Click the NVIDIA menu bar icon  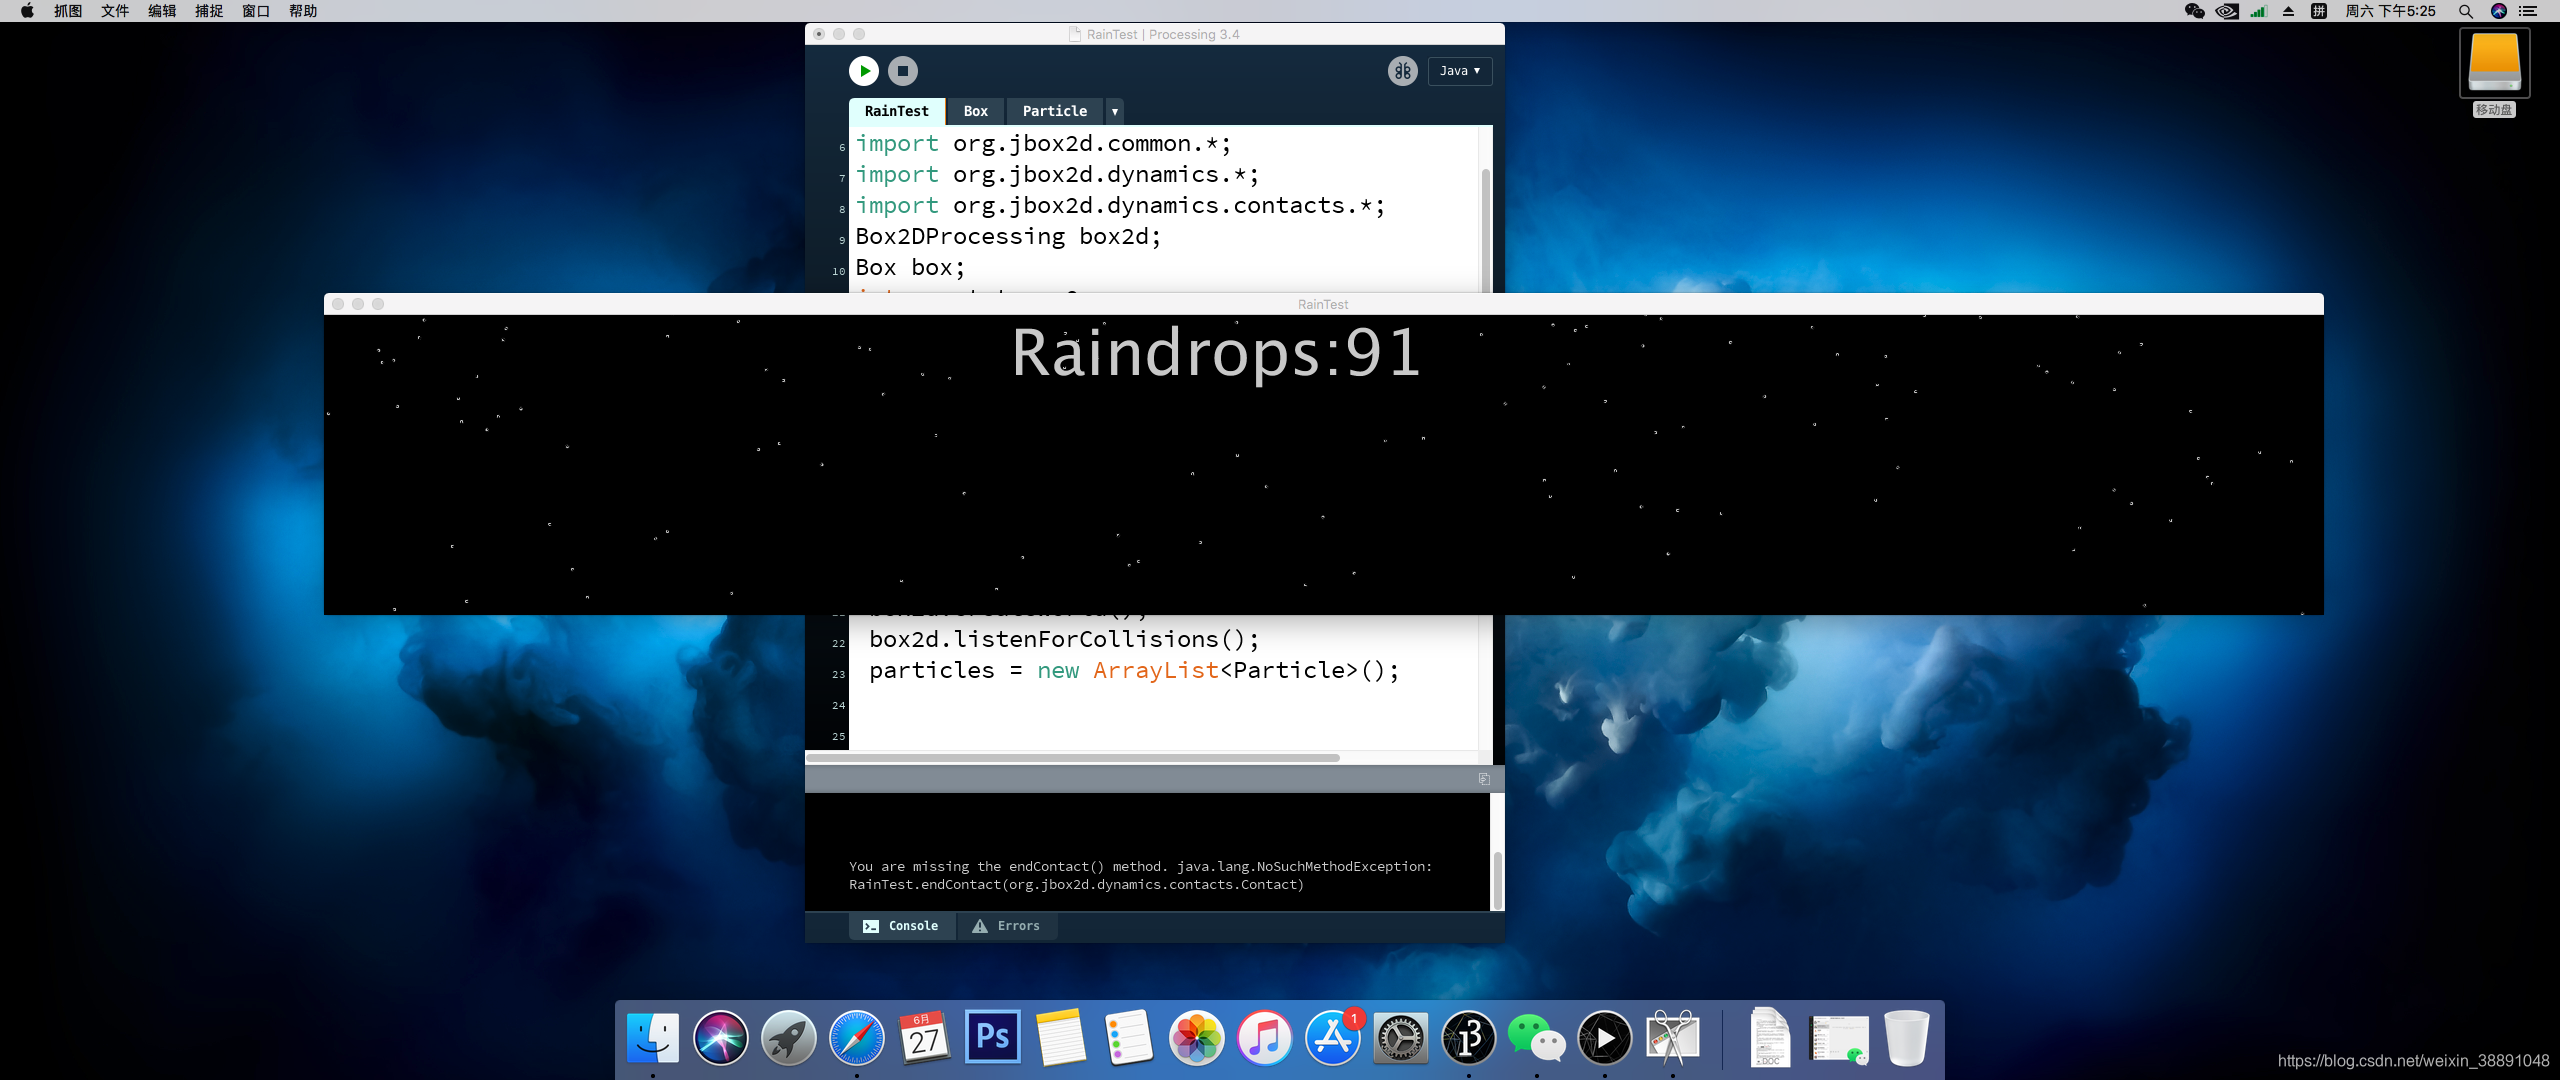click(x=2227, y=11)
